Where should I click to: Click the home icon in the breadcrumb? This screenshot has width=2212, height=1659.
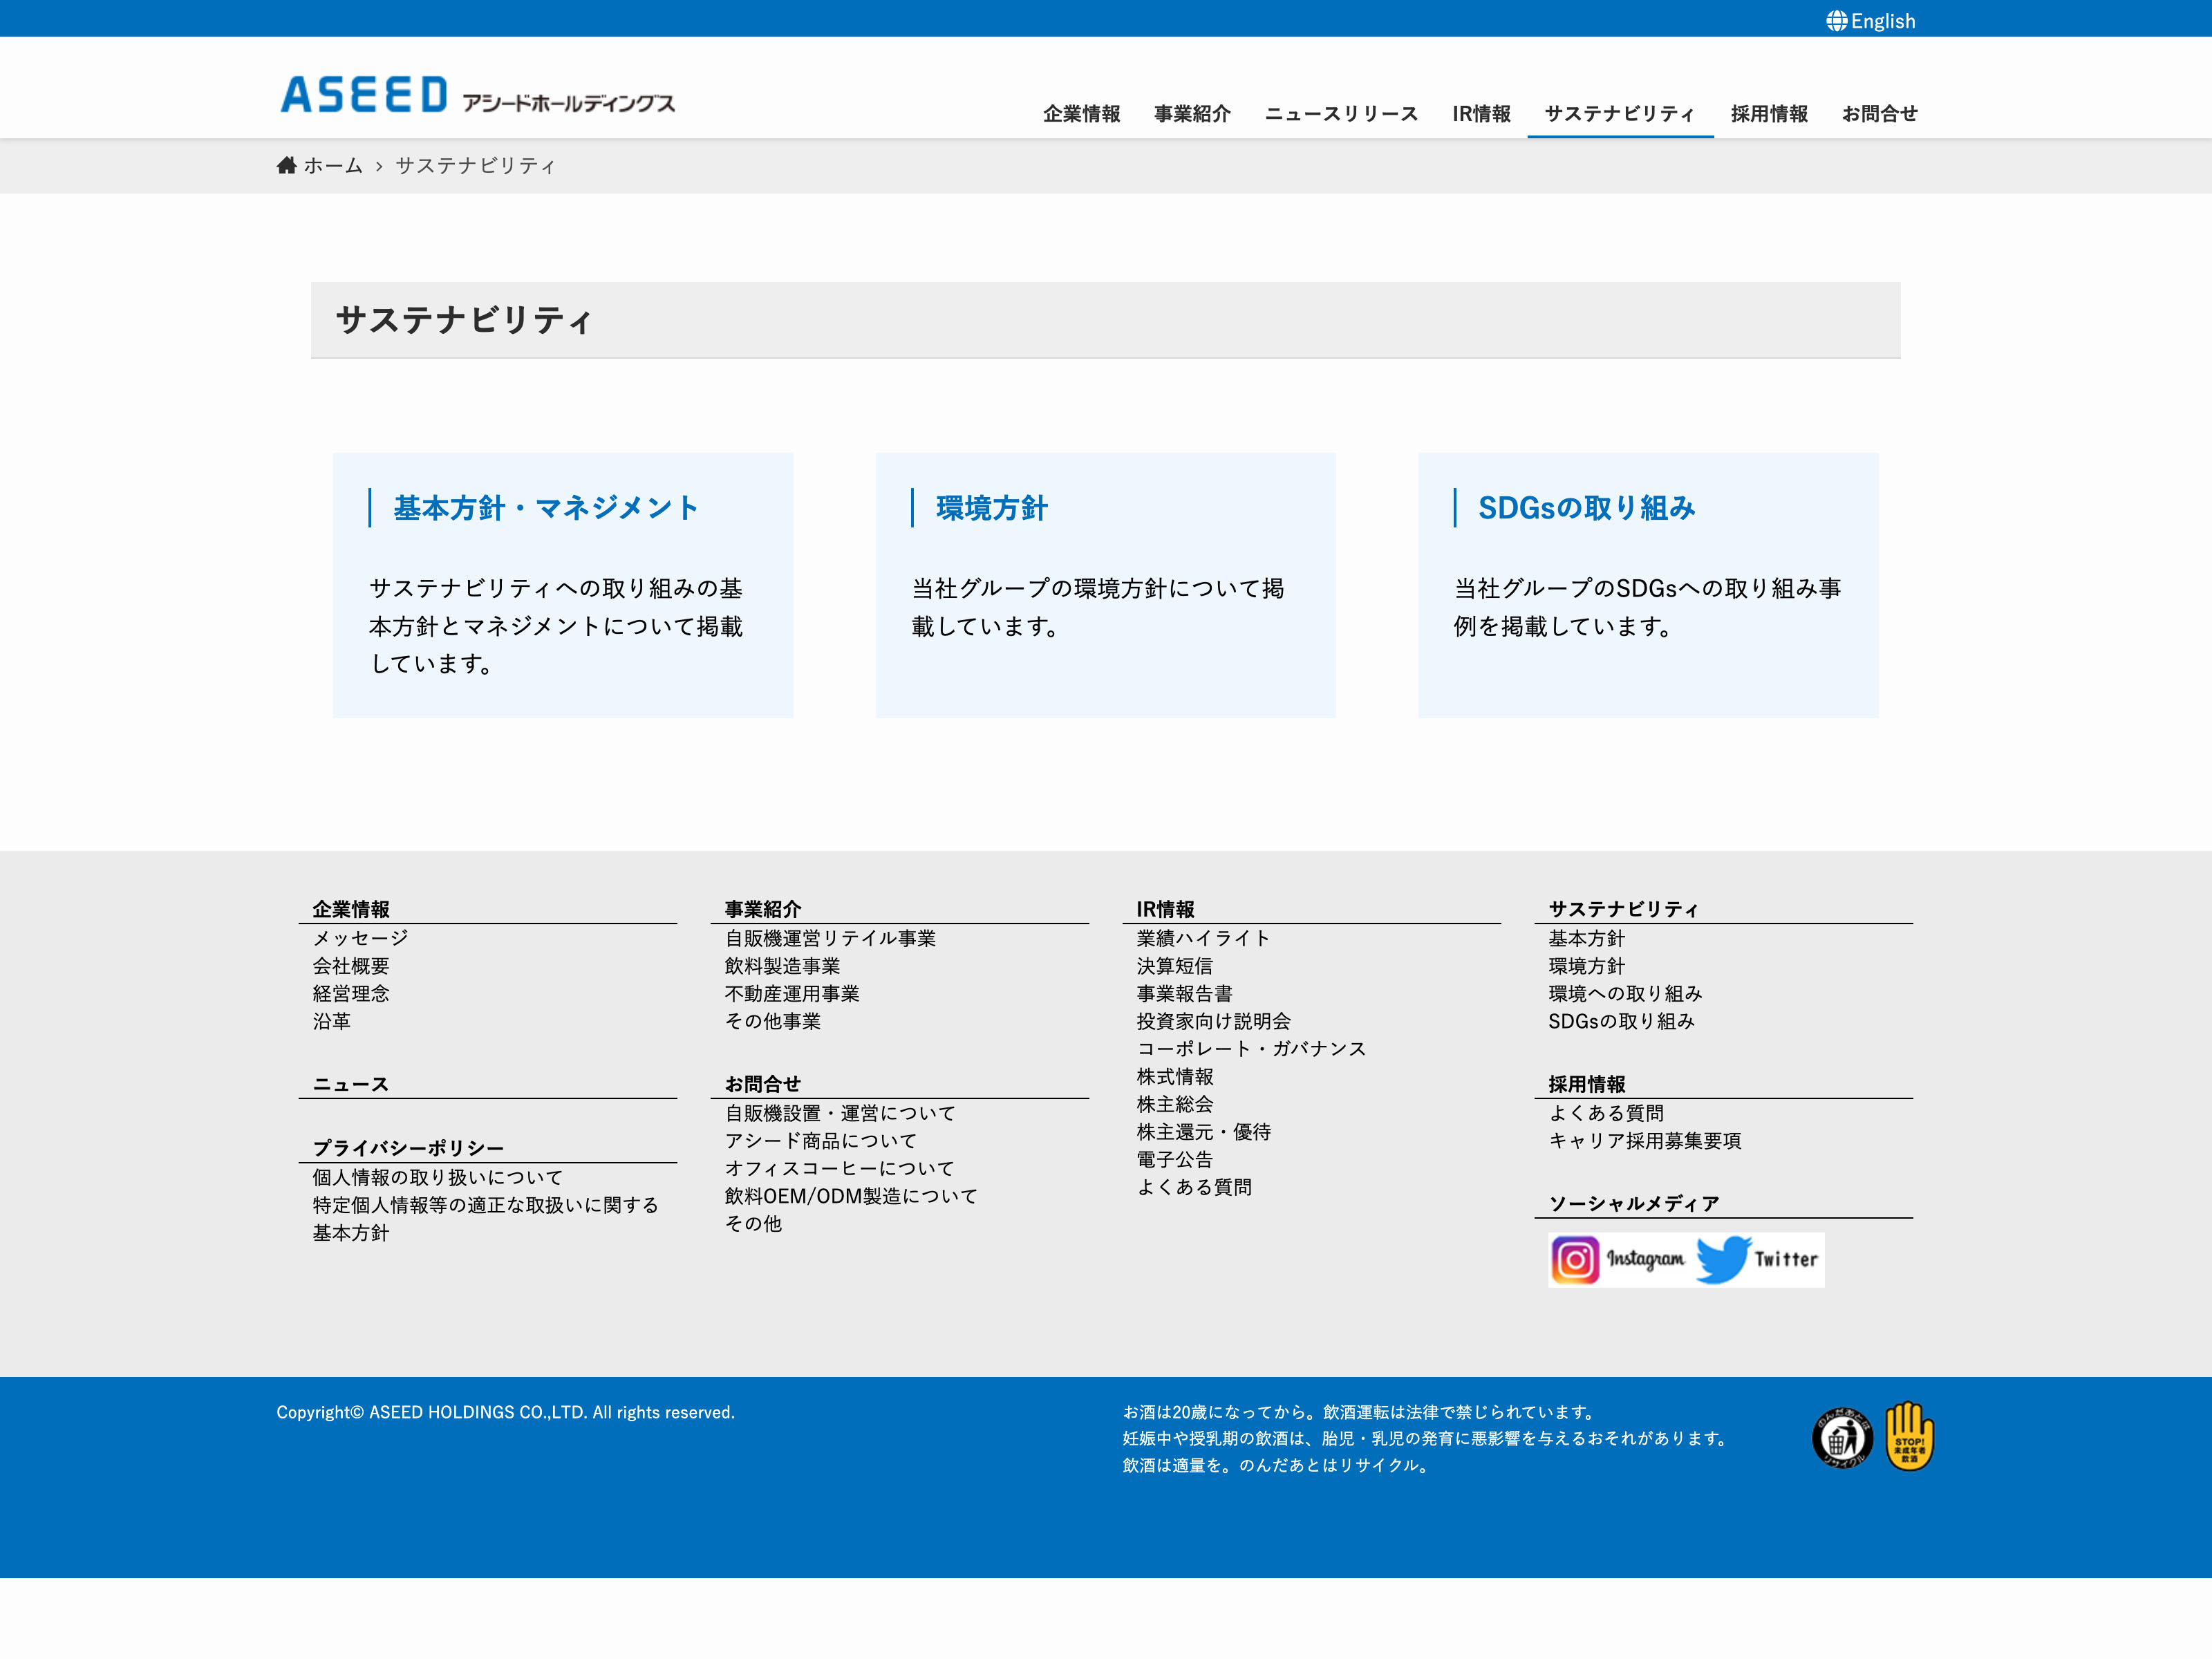(287, 165)
